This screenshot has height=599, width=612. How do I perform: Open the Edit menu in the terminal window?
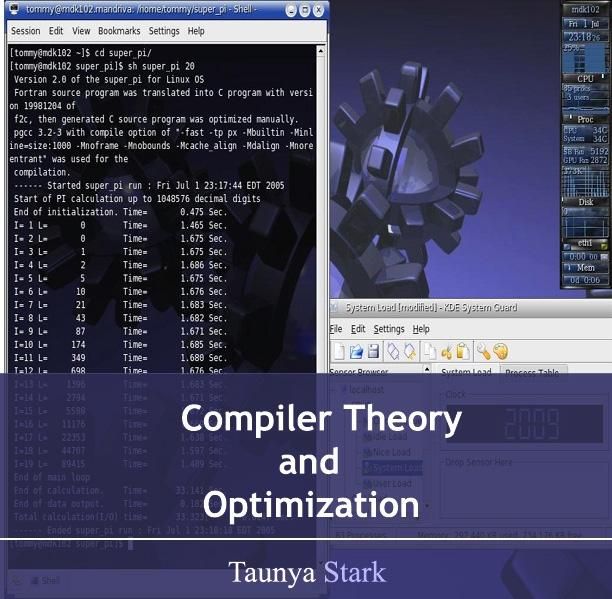click(56, 31)
